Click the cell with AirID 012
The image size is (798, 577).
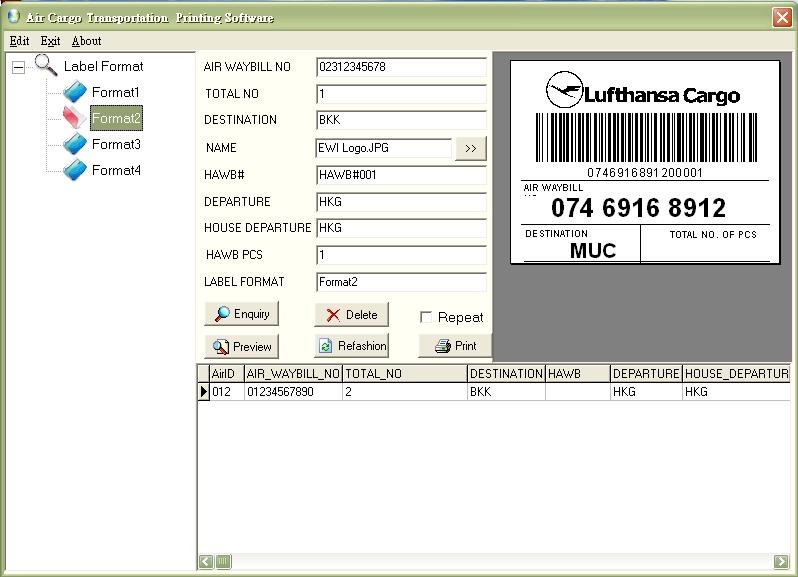[227, 392]
